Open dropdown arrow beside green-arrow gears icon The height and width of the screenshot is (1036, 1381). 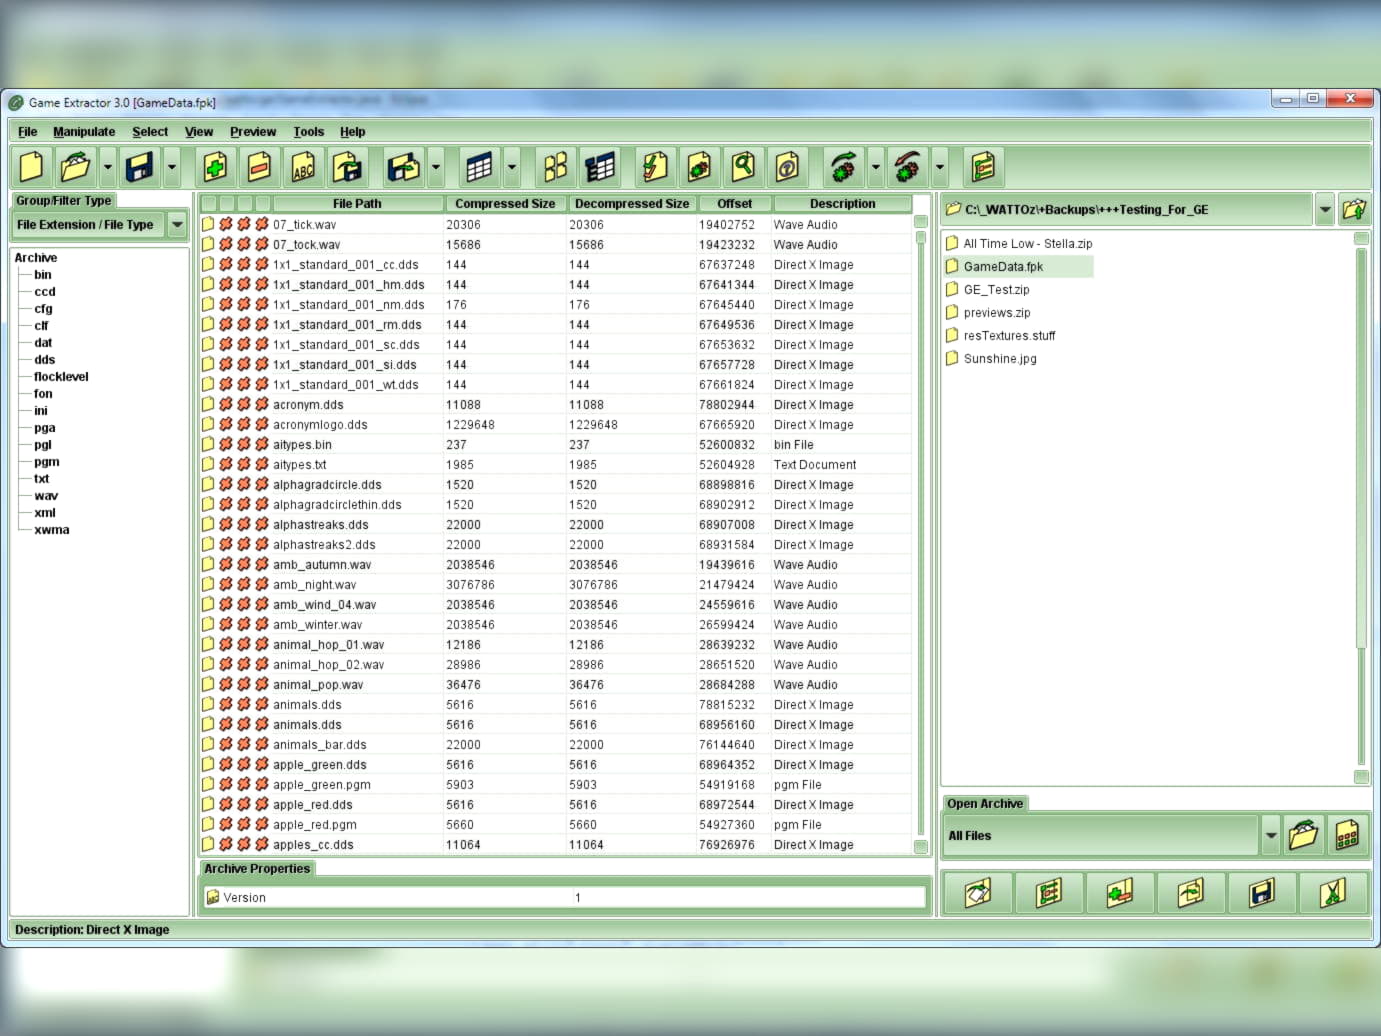pos(876,167)
